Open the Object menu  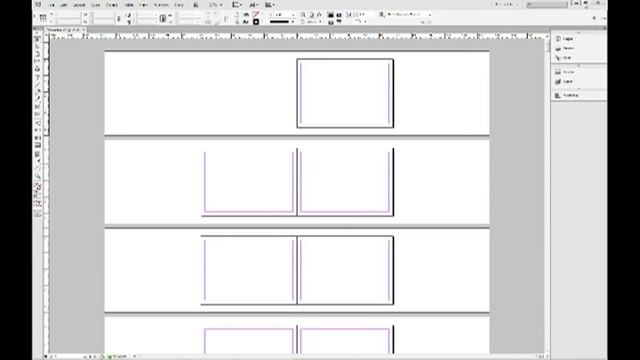(111, 5)
